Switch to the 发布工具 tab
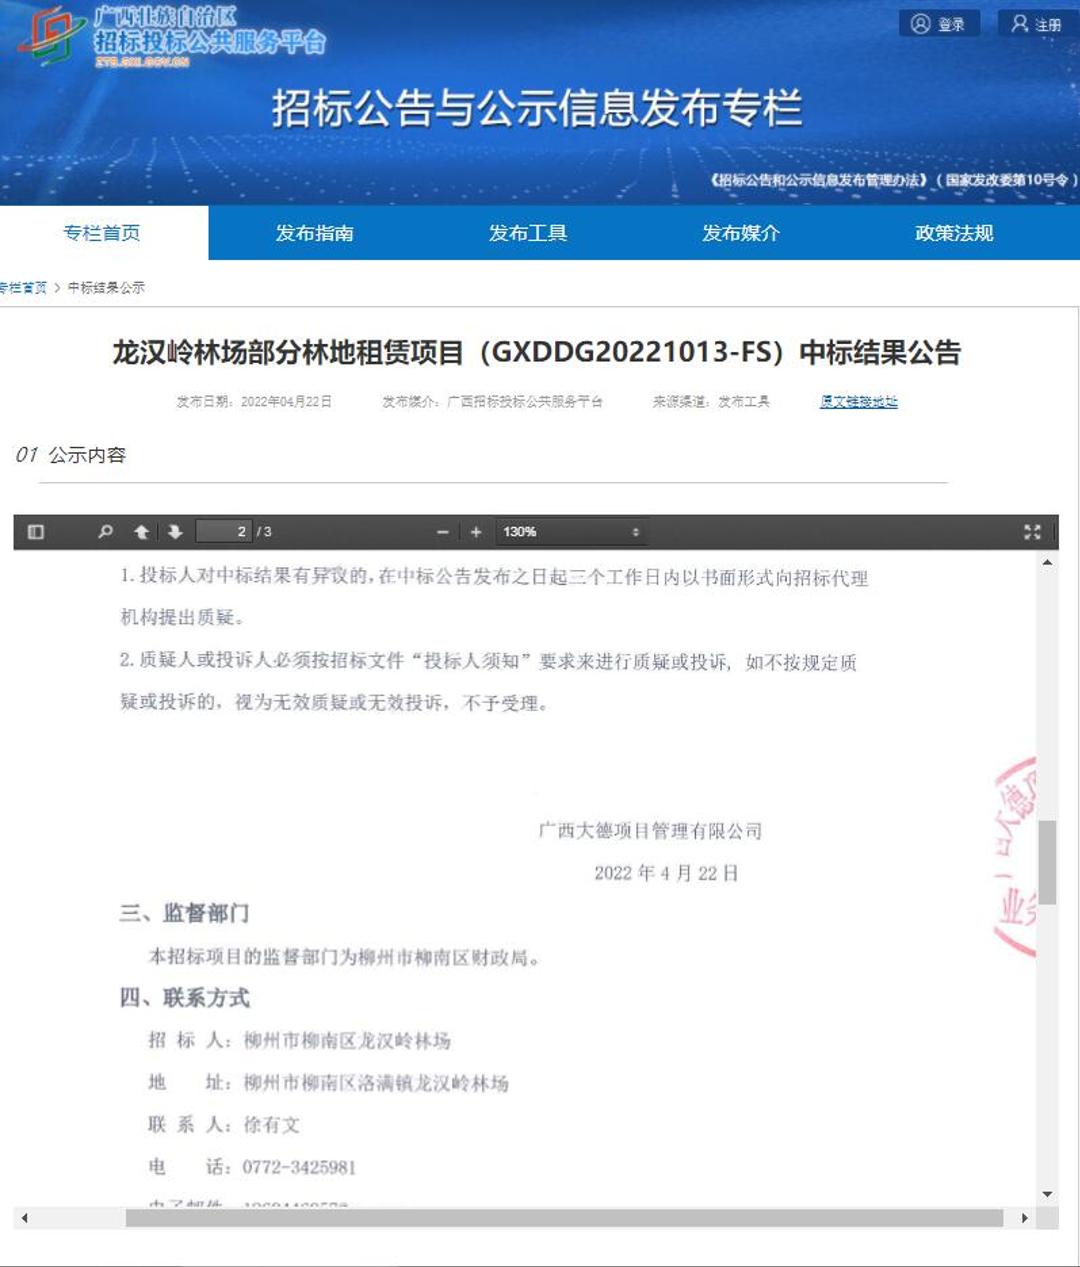Viewport: 1080px width, 1267px height. 528,233
